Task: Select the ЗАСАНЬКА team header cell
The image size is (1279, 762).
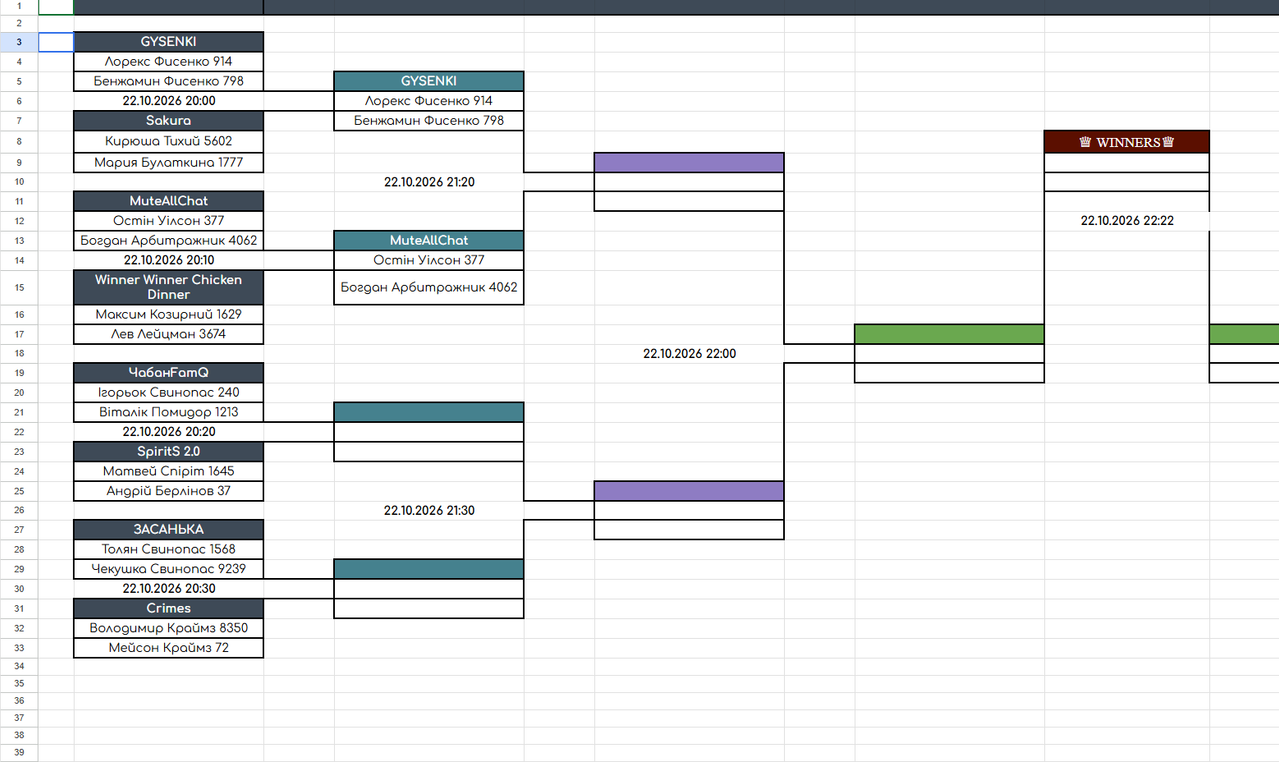Action: tap(169, 530)
